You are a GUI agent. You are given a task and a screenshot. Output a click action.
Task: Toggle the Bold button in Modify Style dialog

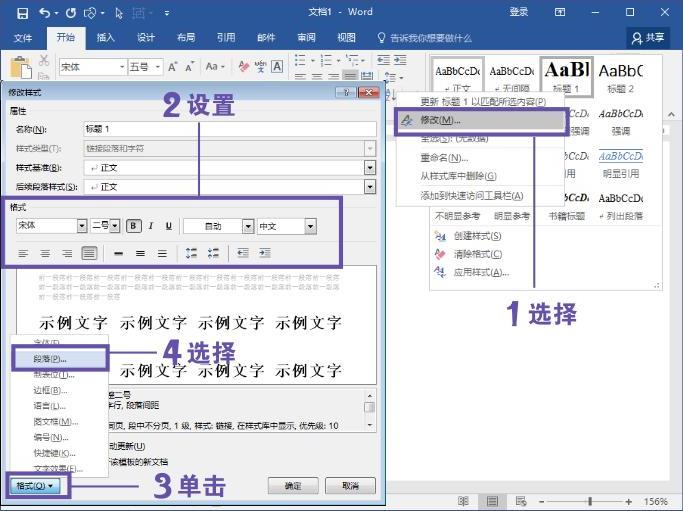133,226
